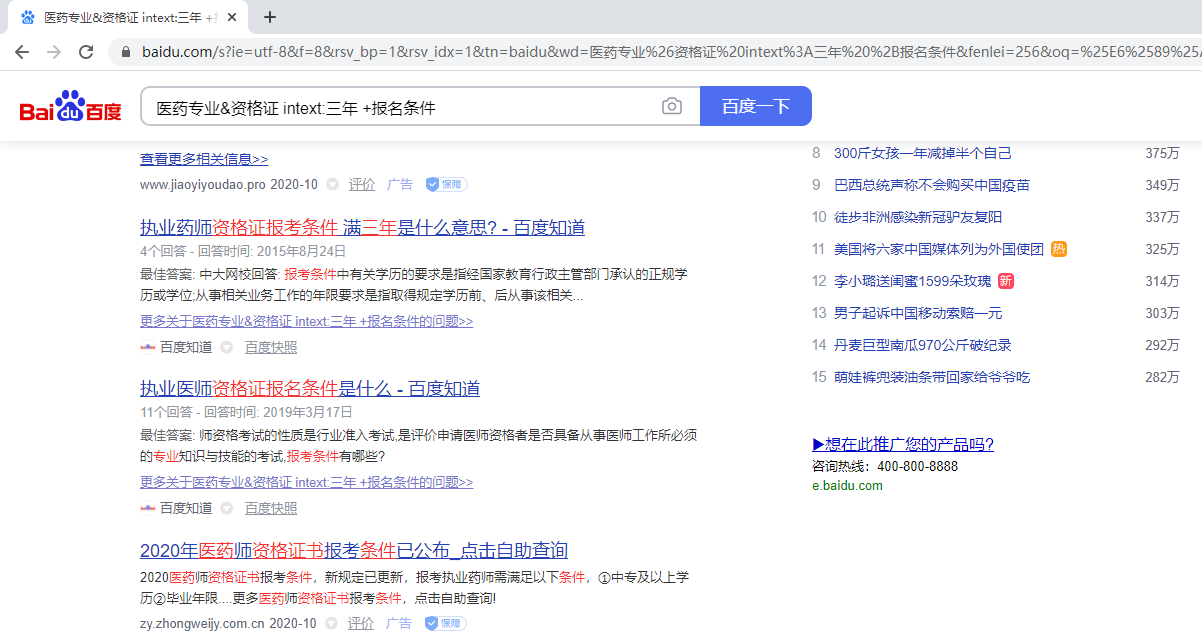The image size is (1202, 642).
Task: Open result 执业医师资格证报名条件是什么
Action: (310, 388)
